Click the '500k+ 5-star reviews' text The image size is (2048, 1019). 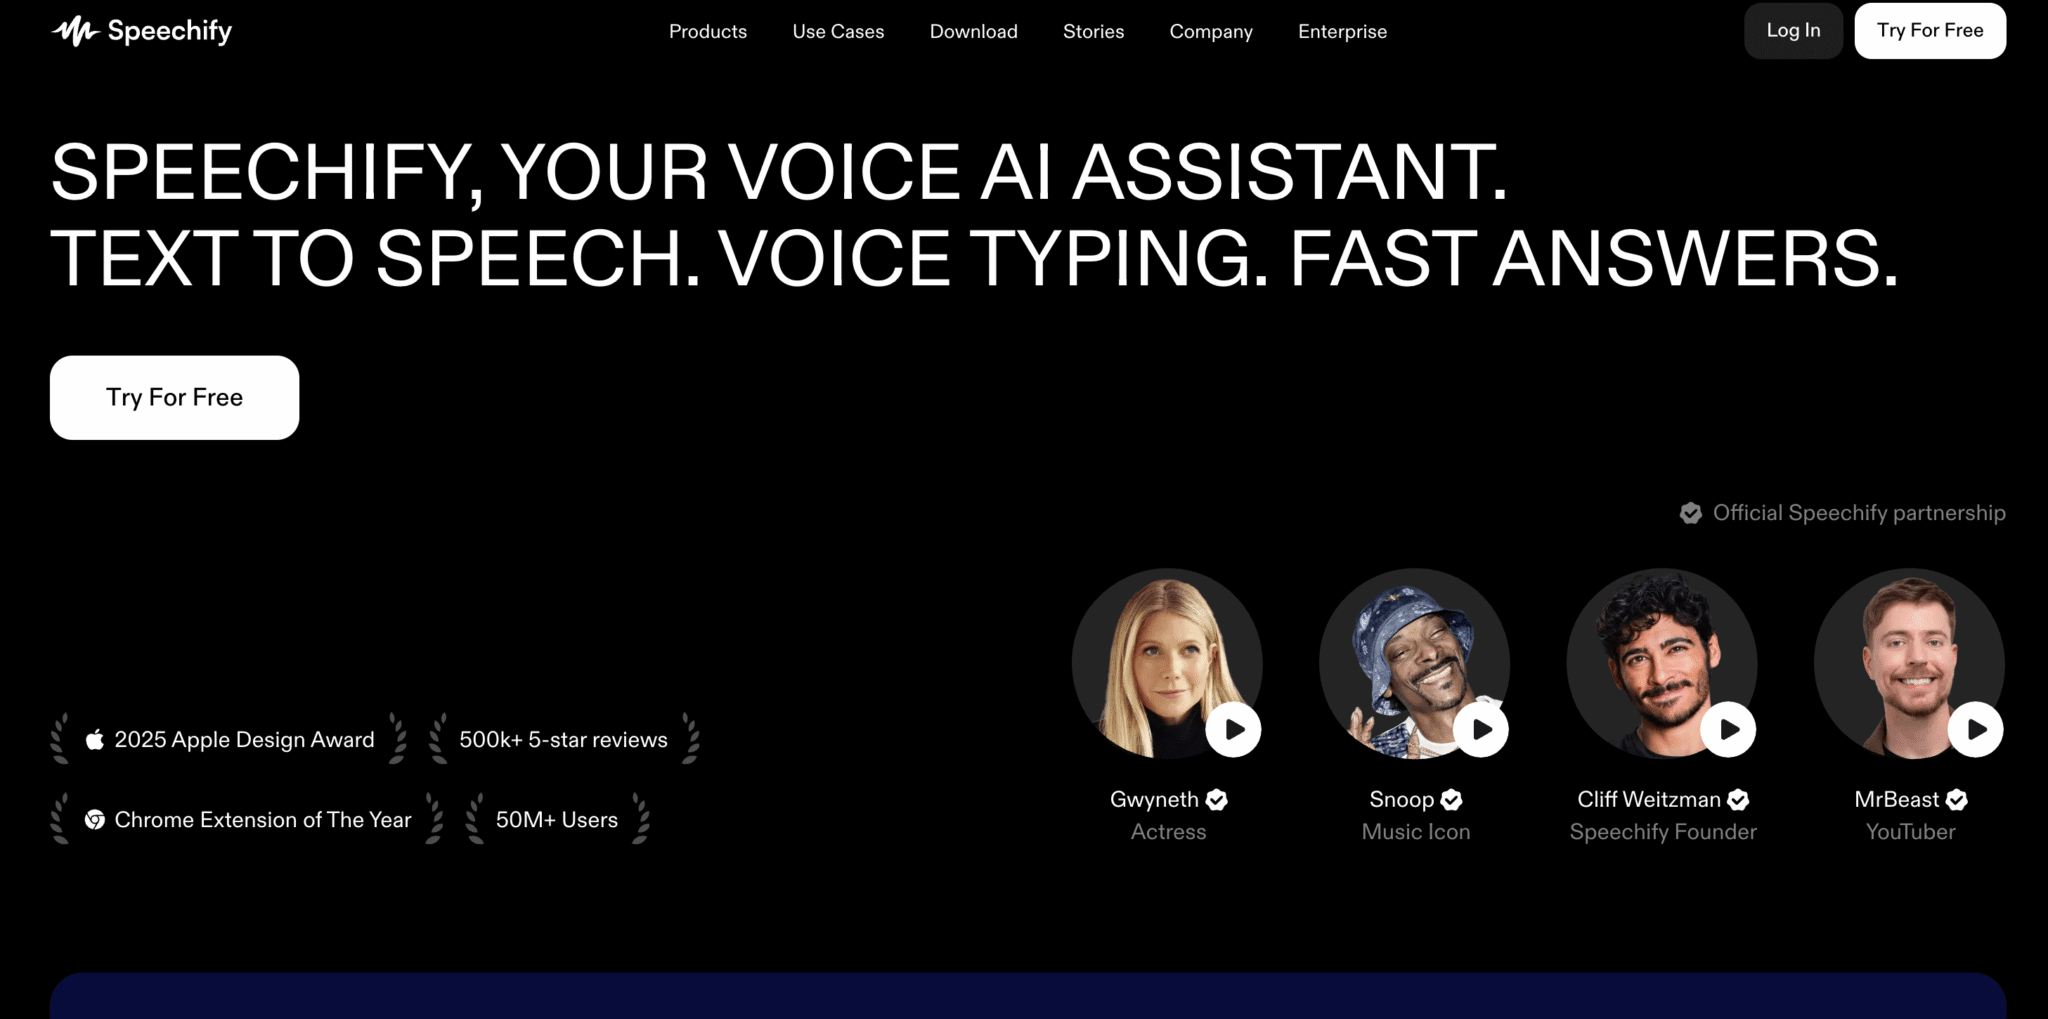pyautogui.click(x=563, y=740)
